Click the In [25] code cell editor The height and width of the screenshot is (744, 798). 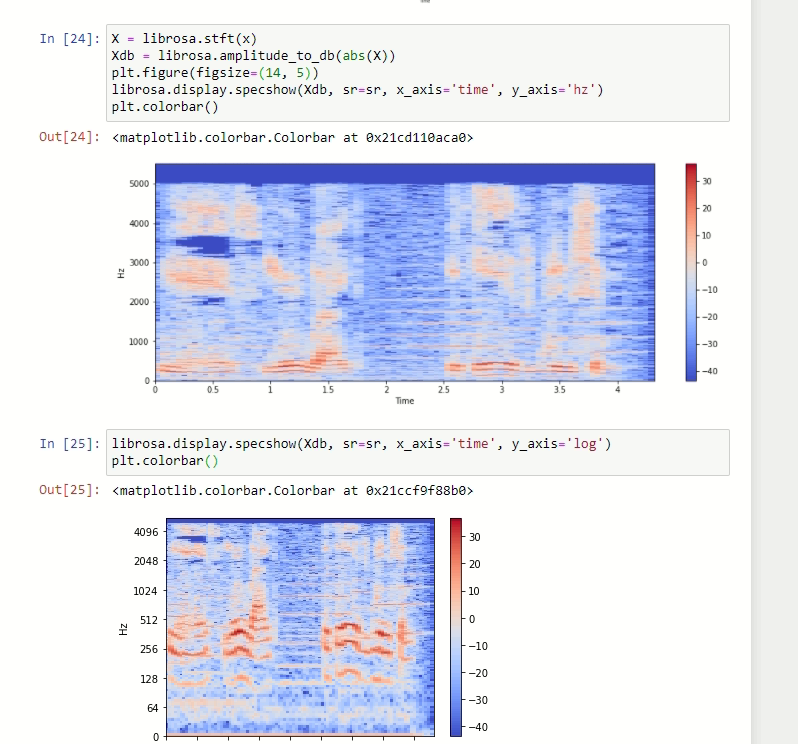coord(417,452)
